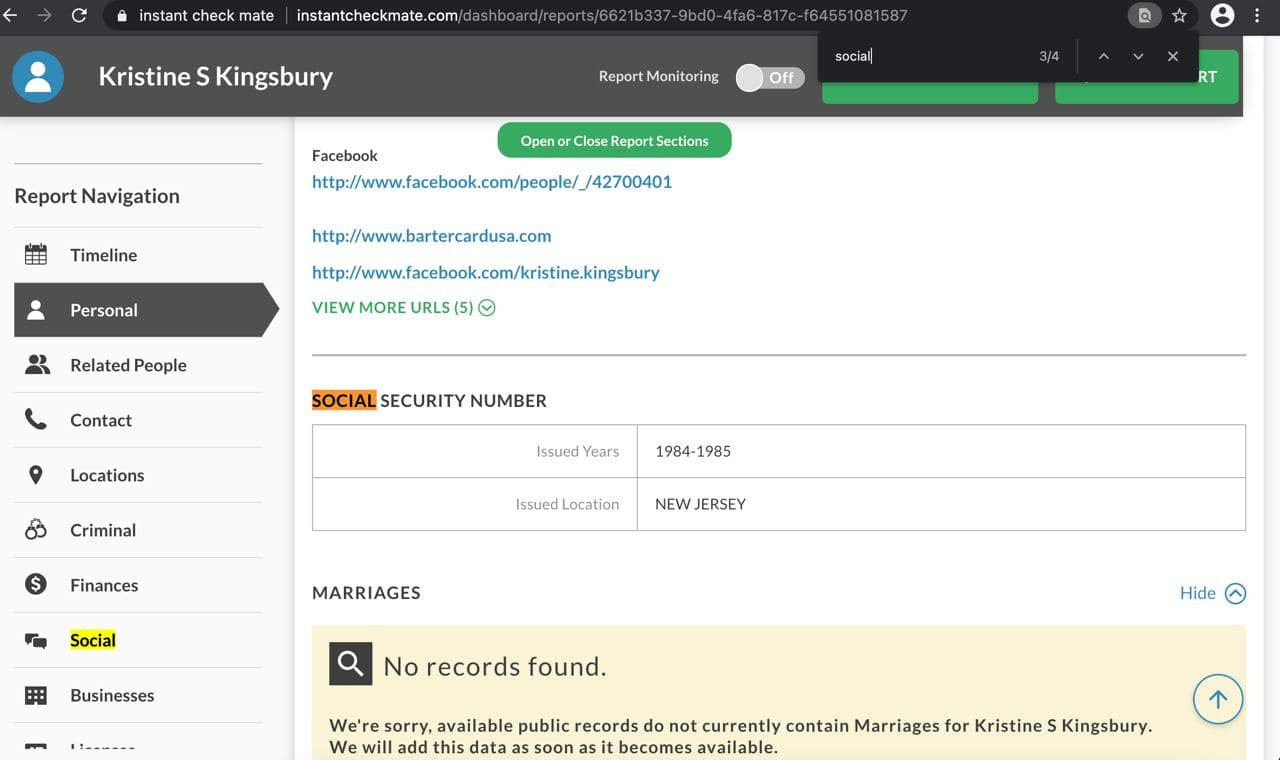Click the Issued Location label cell
The width and height of the screenshot is (1280, 760).
tap(475, 504)
